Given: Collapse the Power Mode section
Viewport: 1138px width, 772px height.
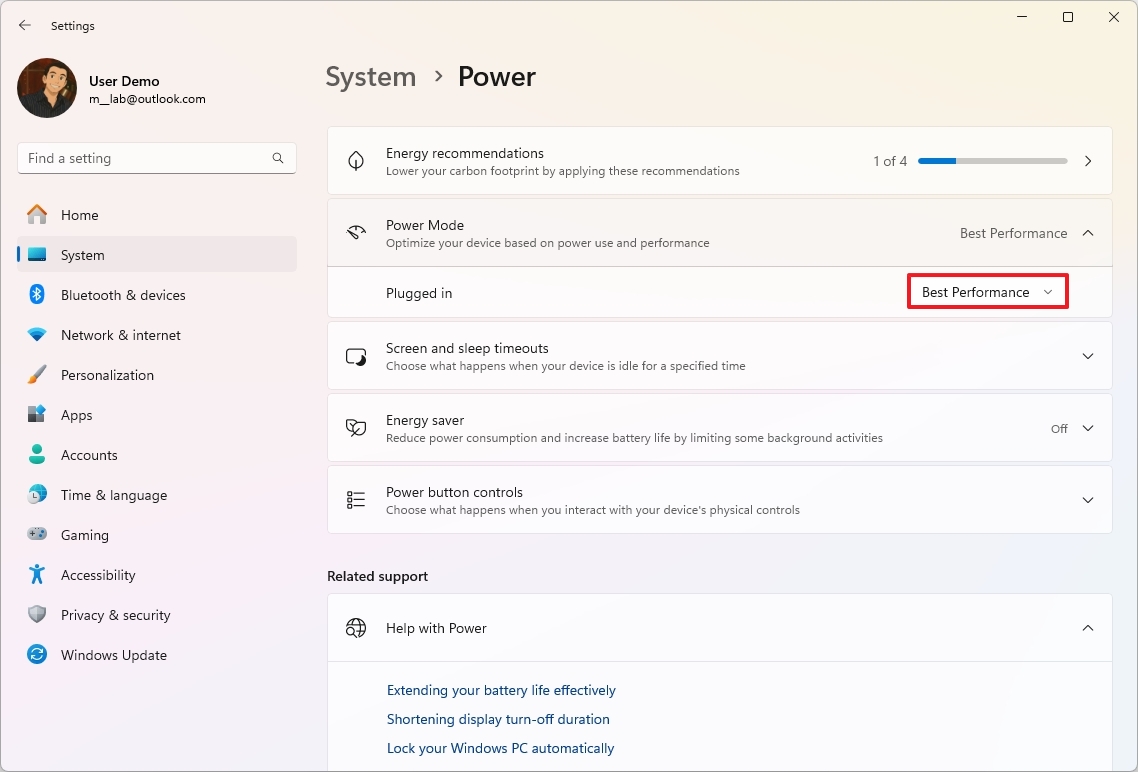Looking at the screenshot, I should 1088,232.
